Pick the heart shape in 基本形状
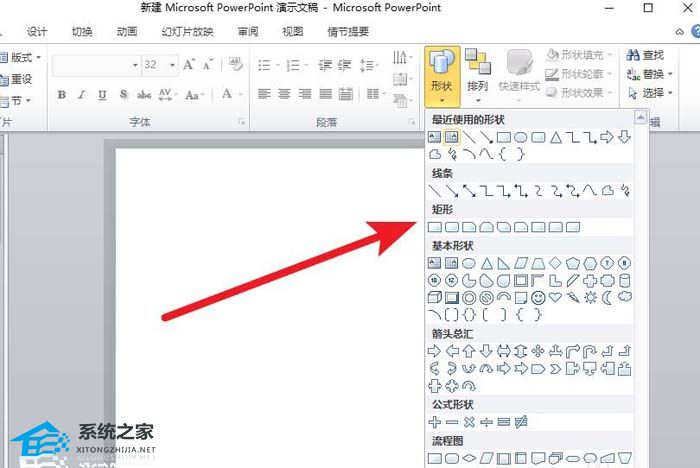The width and height of the screenshot is (700, 468). coord(555,297)
